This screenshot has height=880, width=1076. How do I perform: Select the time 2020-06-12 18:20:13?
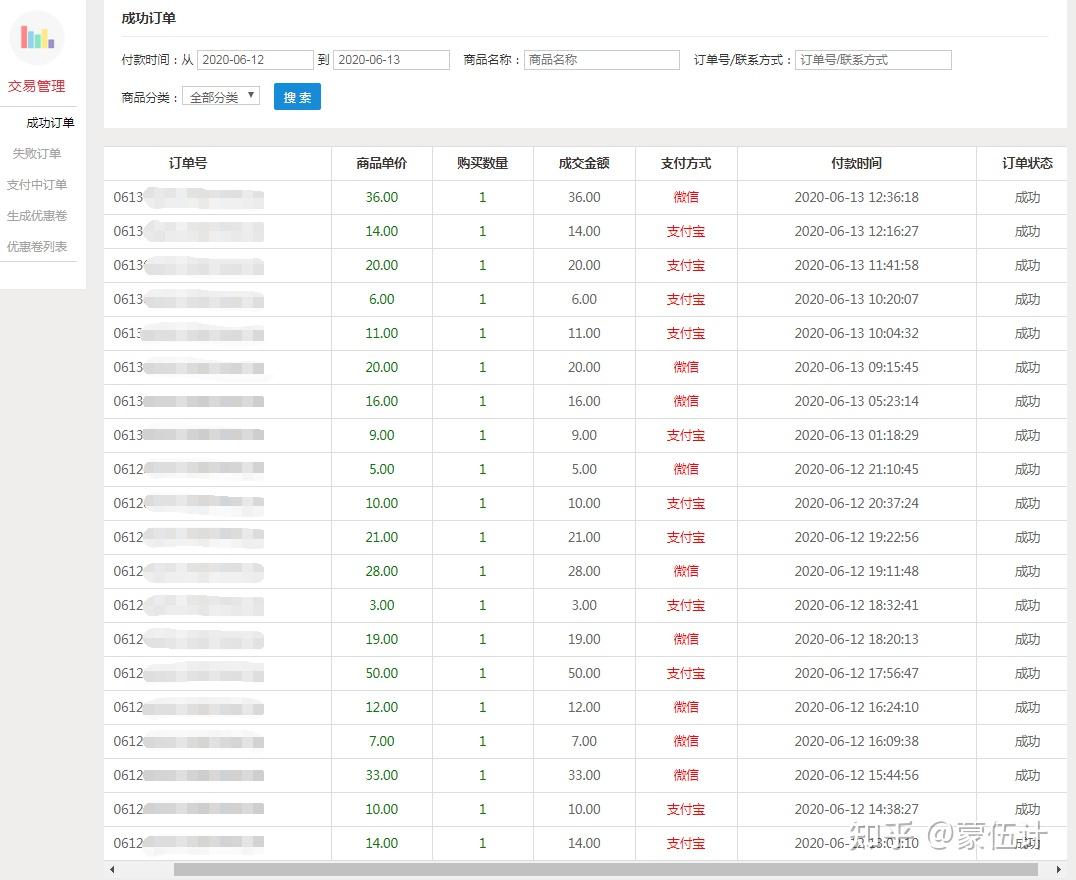856,639
